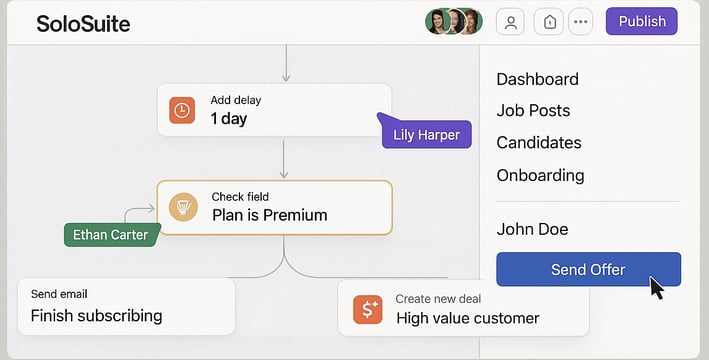709x360 pixels.
Task: Open the High value customer deal node
Action: point(463,308)
